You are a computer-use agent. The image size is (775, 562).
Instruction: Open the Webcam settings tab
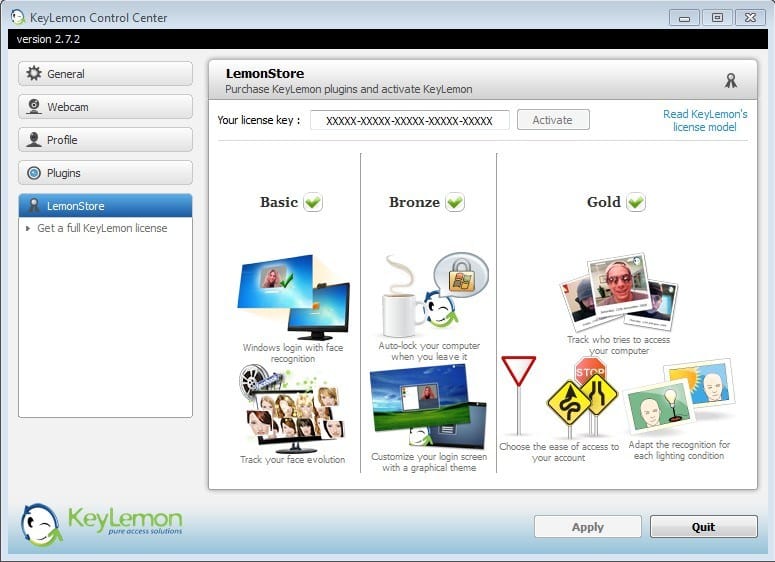pos(105,107)
